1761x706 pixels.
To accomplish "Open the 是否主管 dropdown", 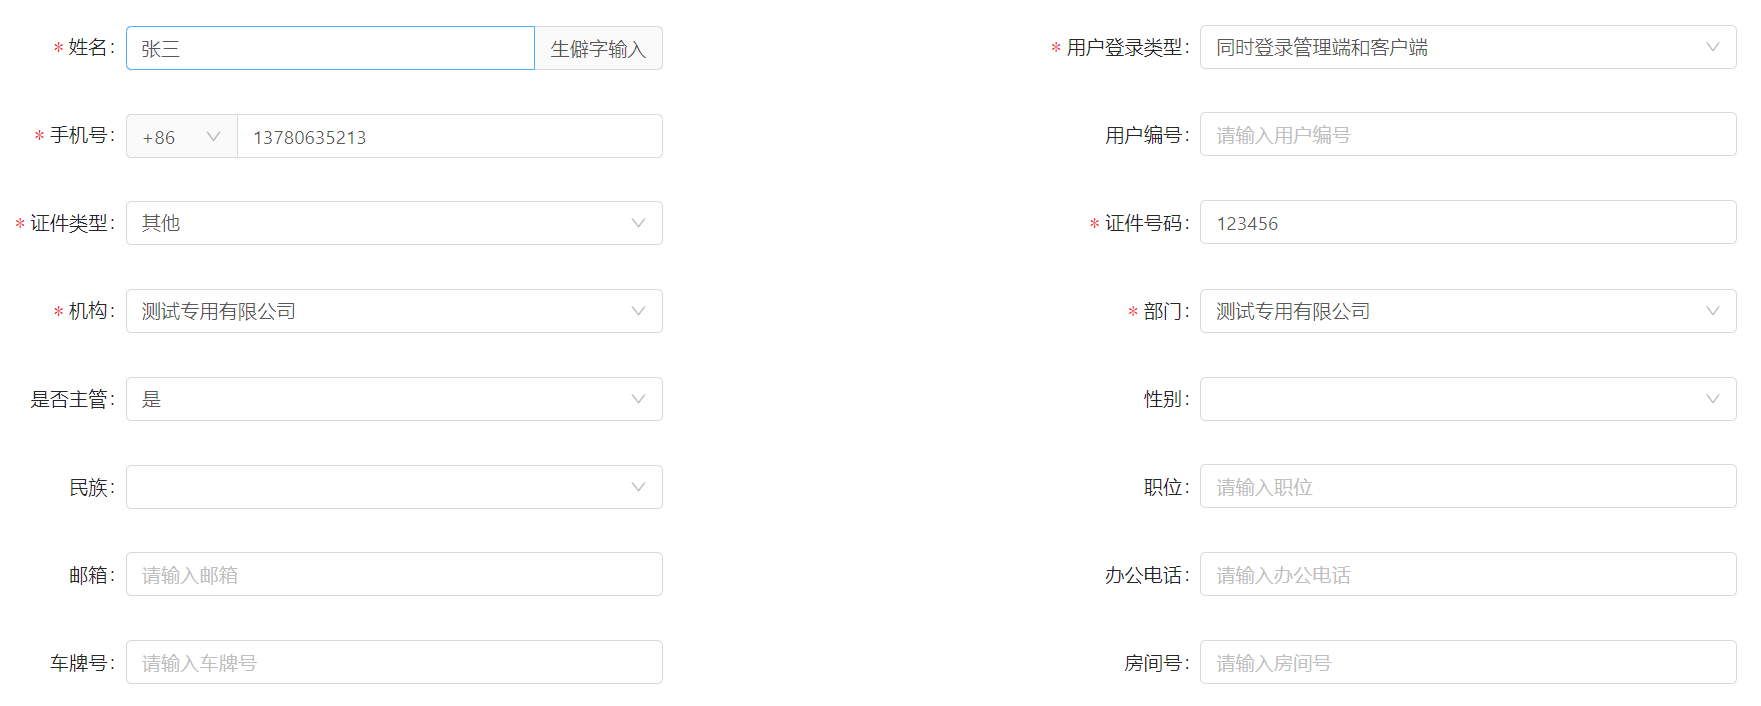I will 394,399.
